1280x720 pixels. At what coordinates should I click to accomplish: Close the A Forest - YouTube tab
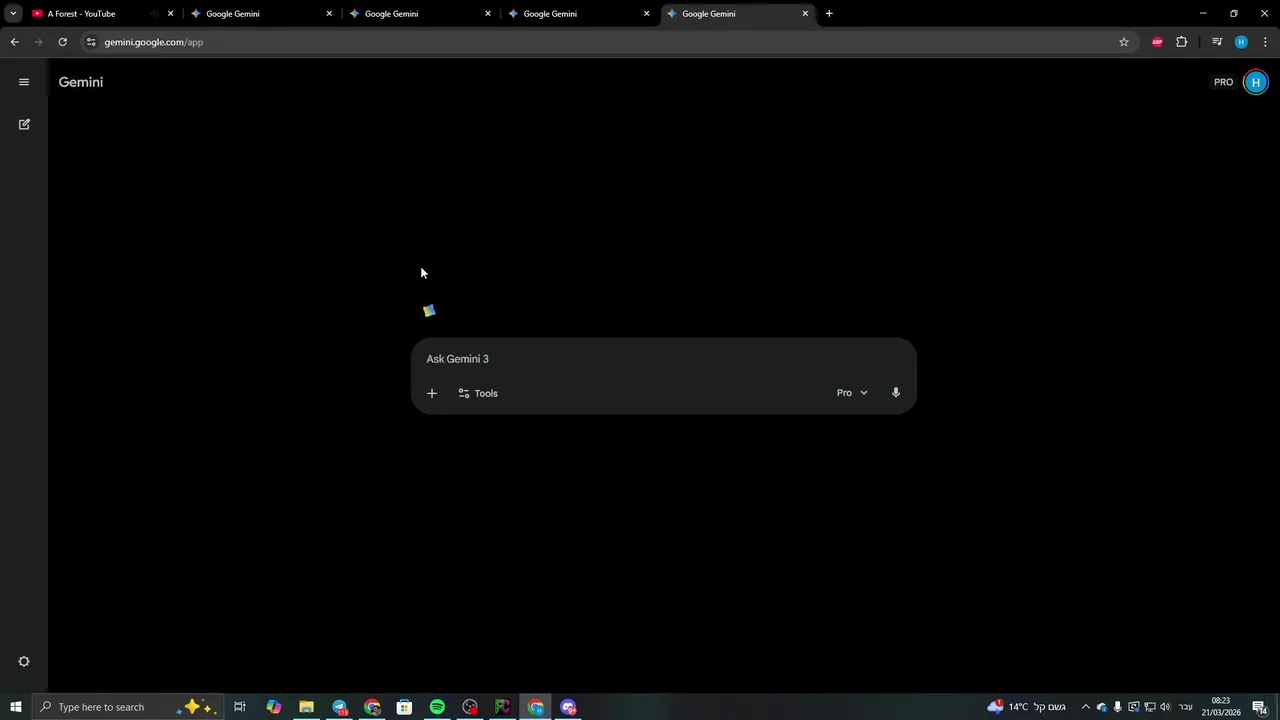[x=170, y=14]
